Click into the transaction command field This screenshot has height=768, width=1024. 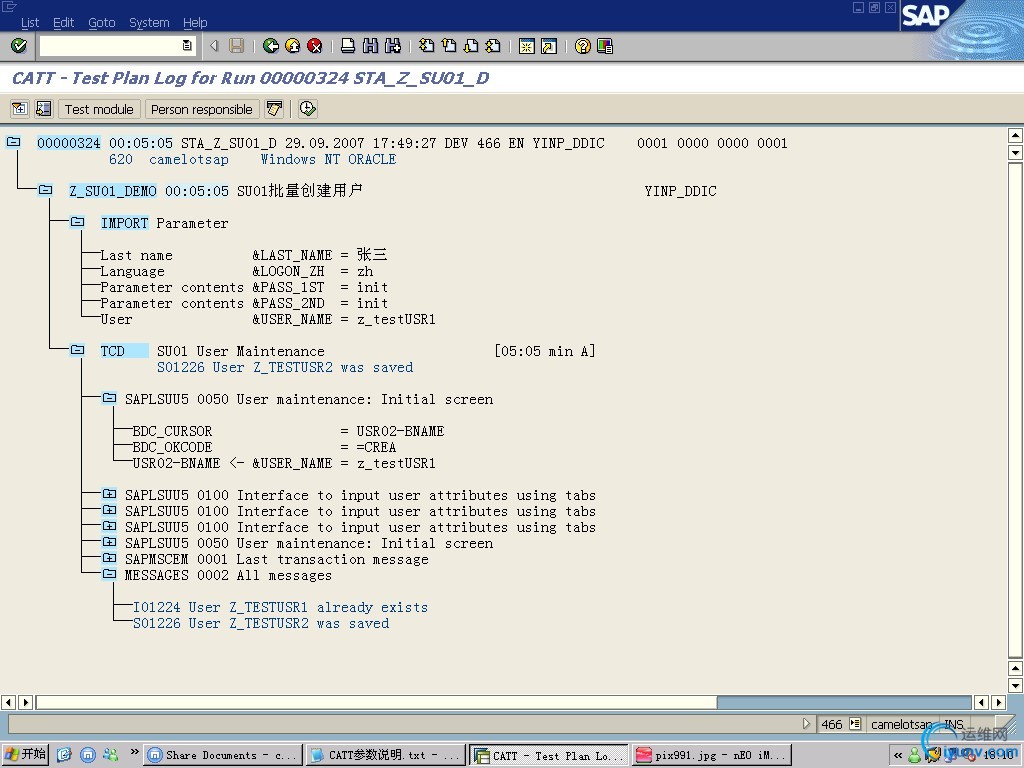coord(110,46)
